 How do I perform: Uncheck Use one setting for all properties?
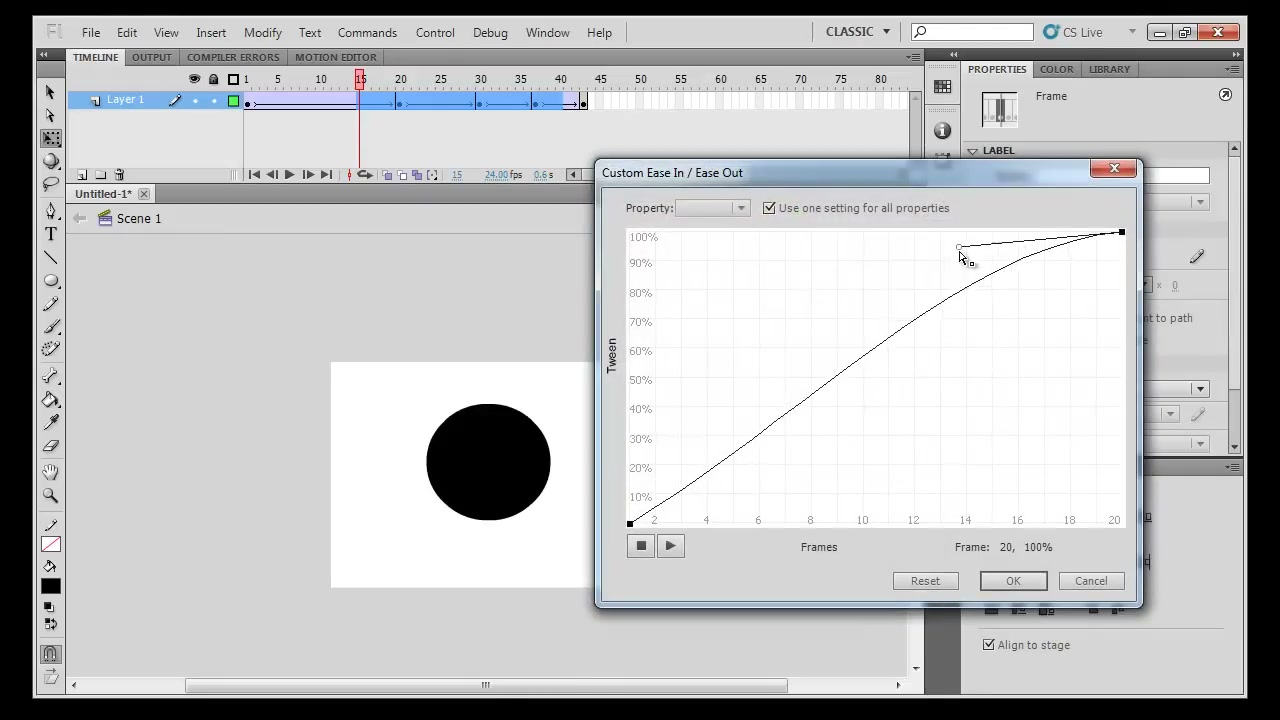pyautogui.click(x=769, y=208)
